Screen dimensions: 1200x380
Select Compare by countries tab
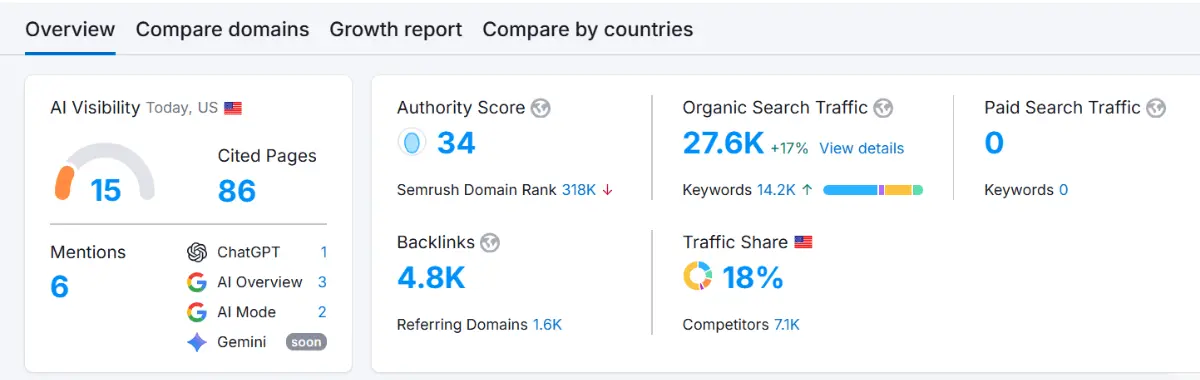(x=588, y=29)
